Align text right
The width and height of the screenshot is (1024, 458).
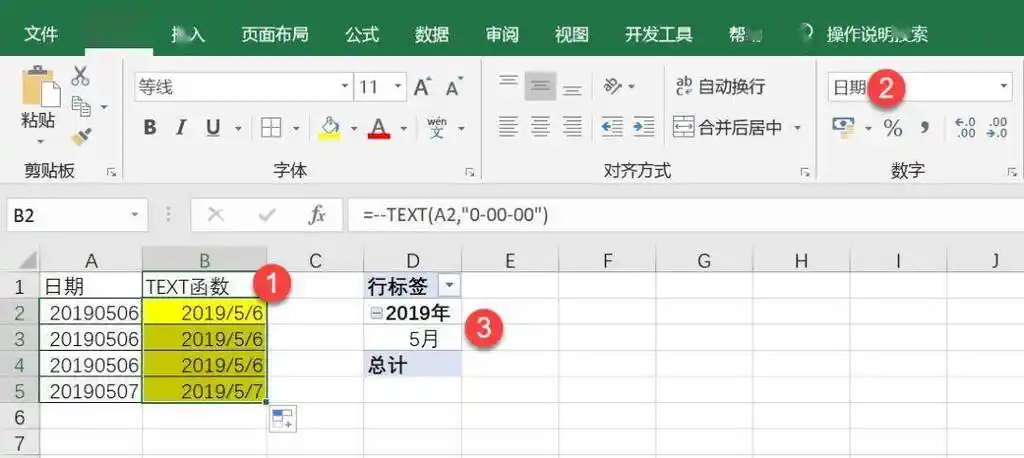pyautogui.click(x=572, y=127)
